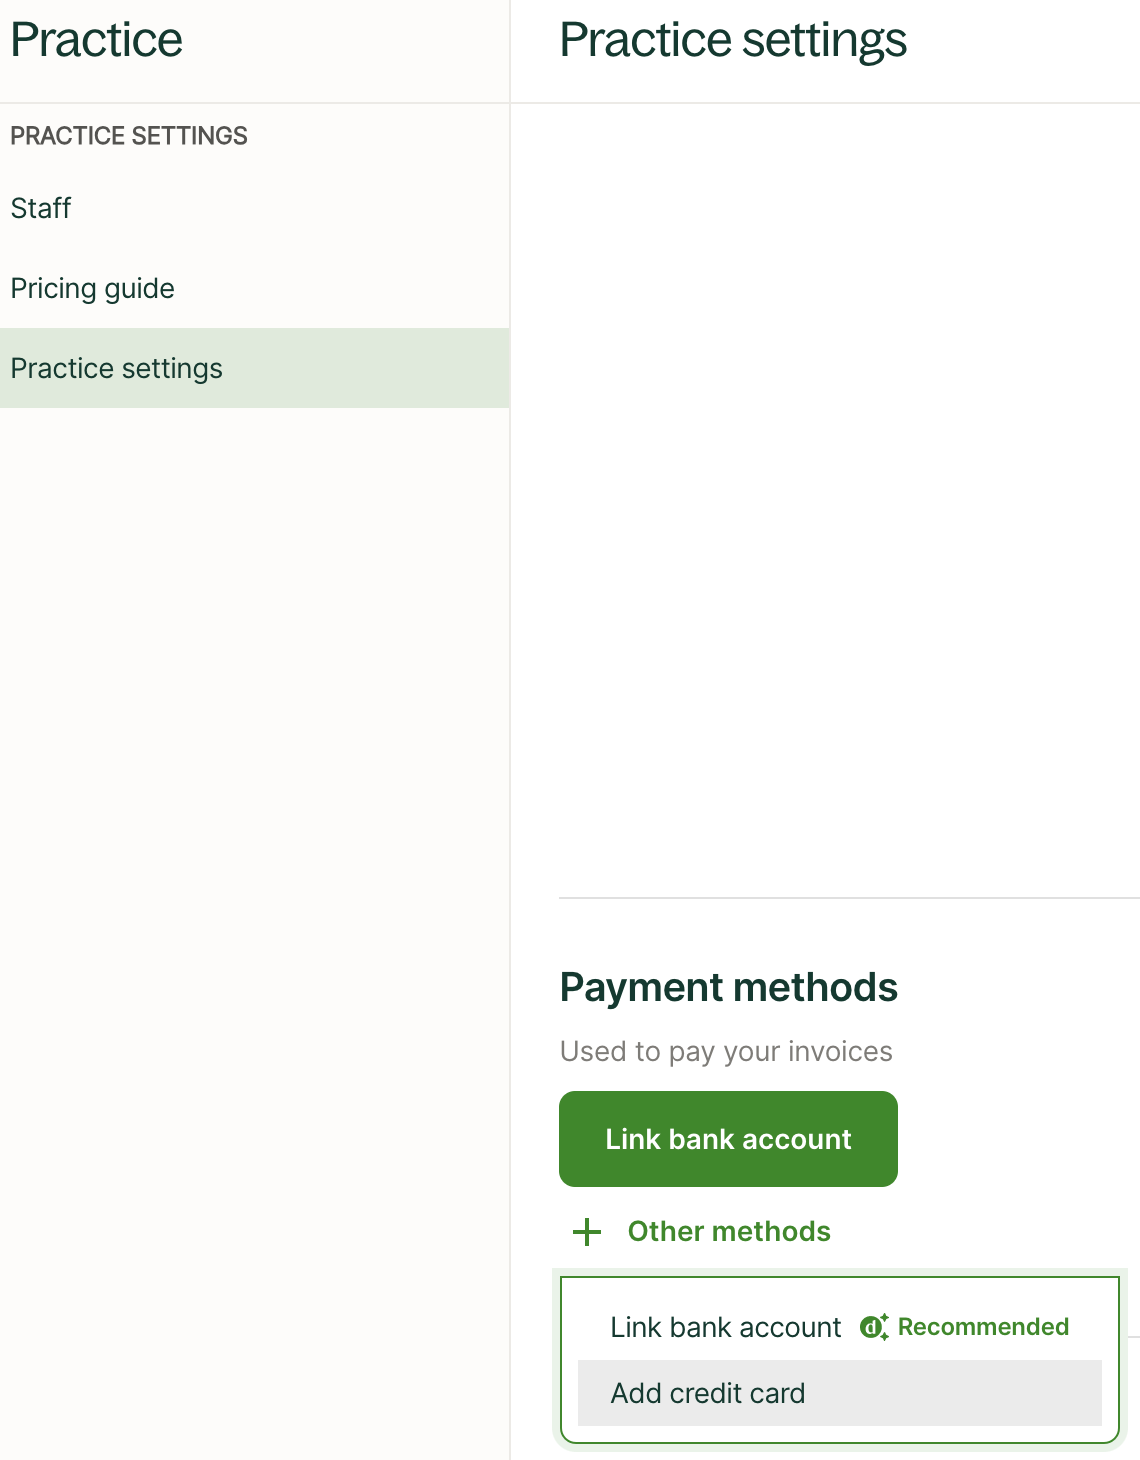The image size is (1140, 1460).
Task: Click the horizontal divider above Payment methods
Action: coord(850,898)
